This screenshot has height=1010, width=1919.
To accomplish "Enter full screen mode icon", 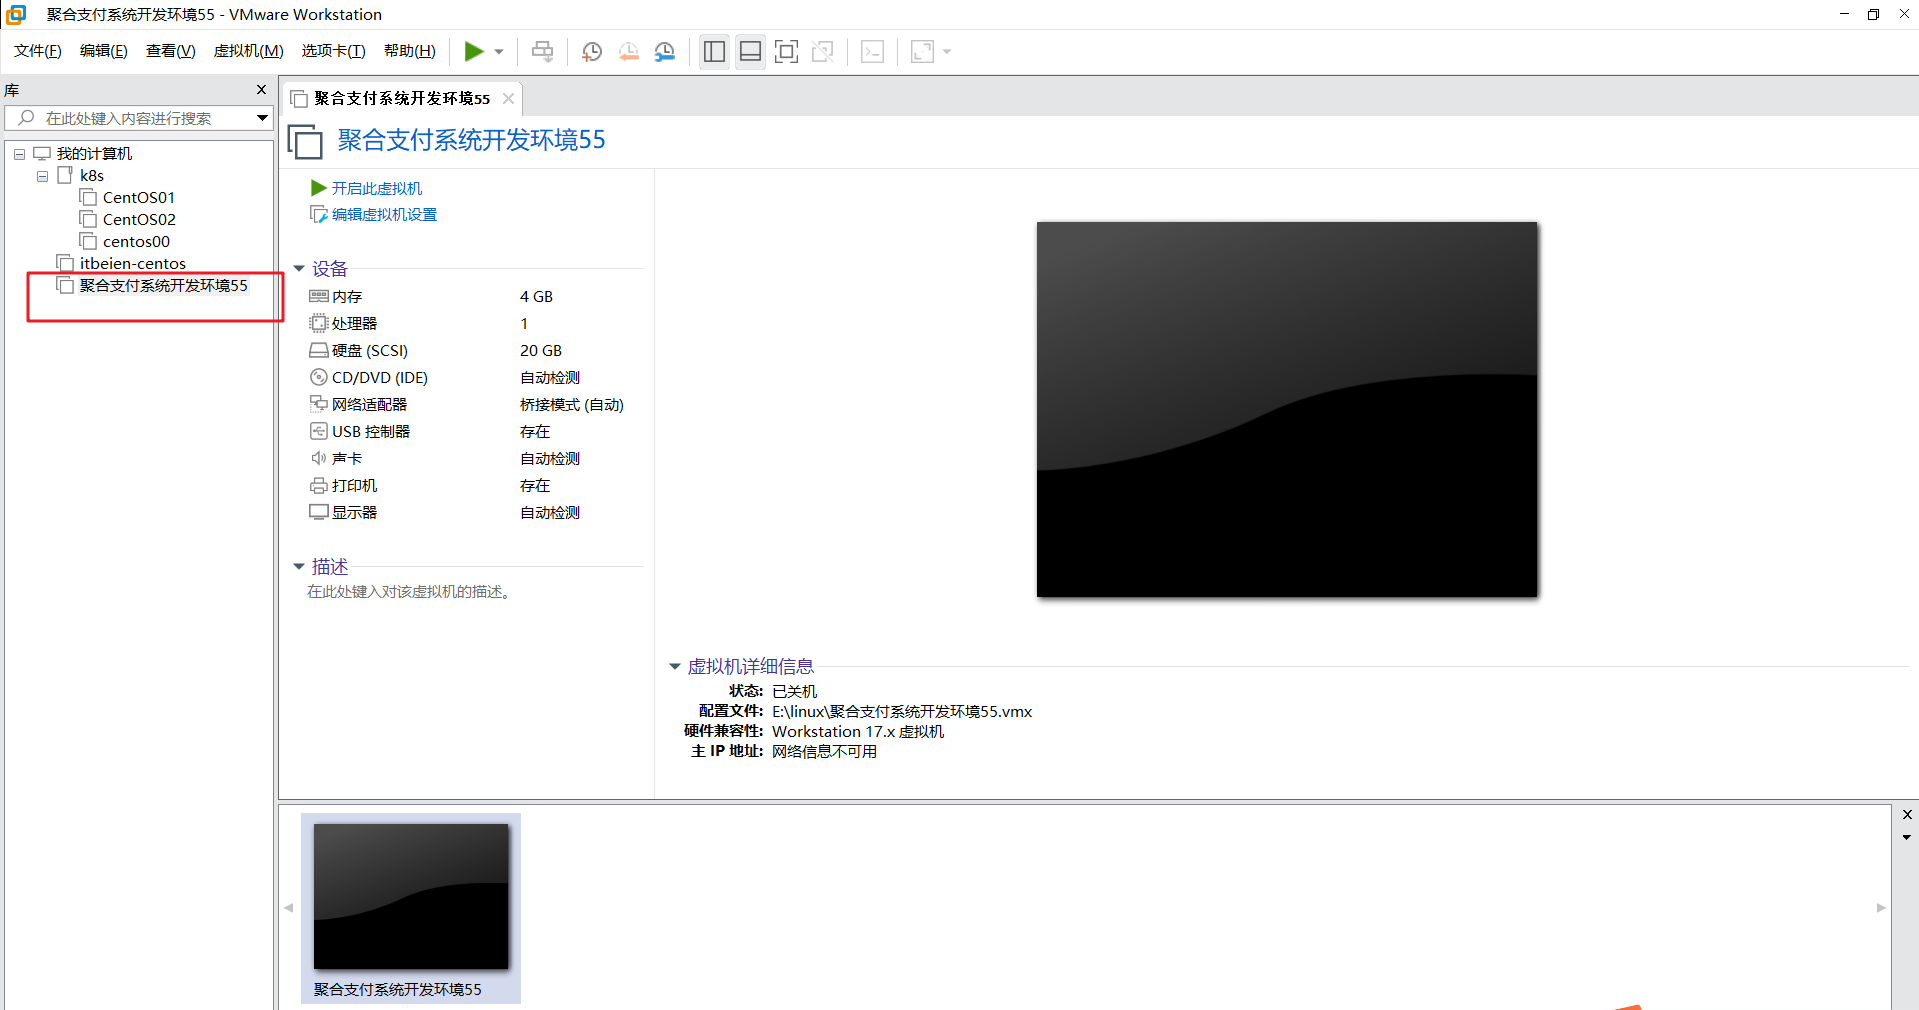I will click(x=787, y=52).
